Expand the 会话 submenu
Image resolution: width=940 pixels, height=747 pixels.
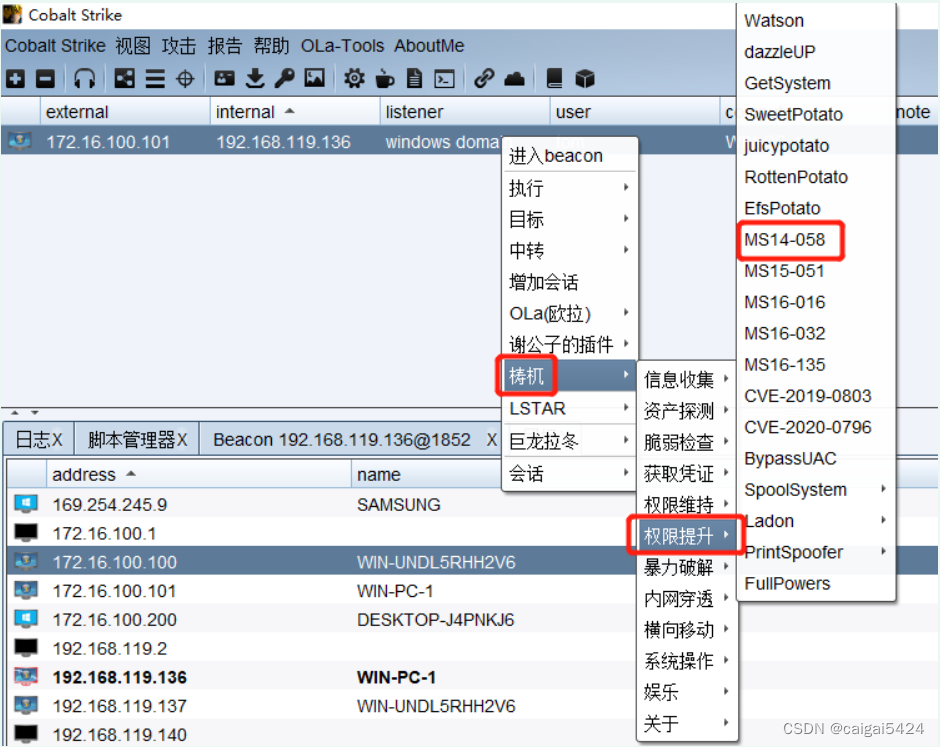click(x=570, y=474)
